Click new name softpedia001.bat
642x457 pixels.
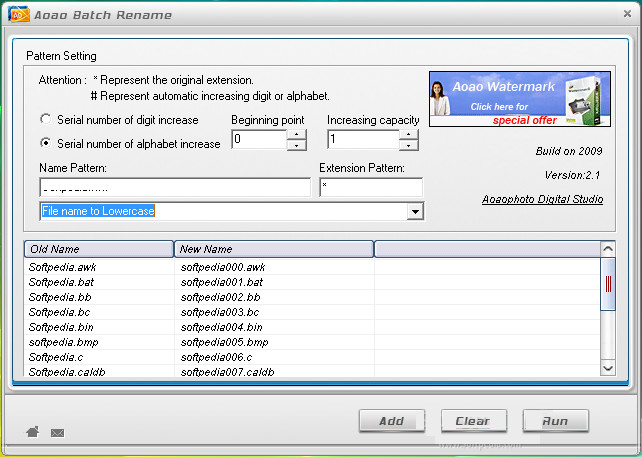tap(222, 282)
